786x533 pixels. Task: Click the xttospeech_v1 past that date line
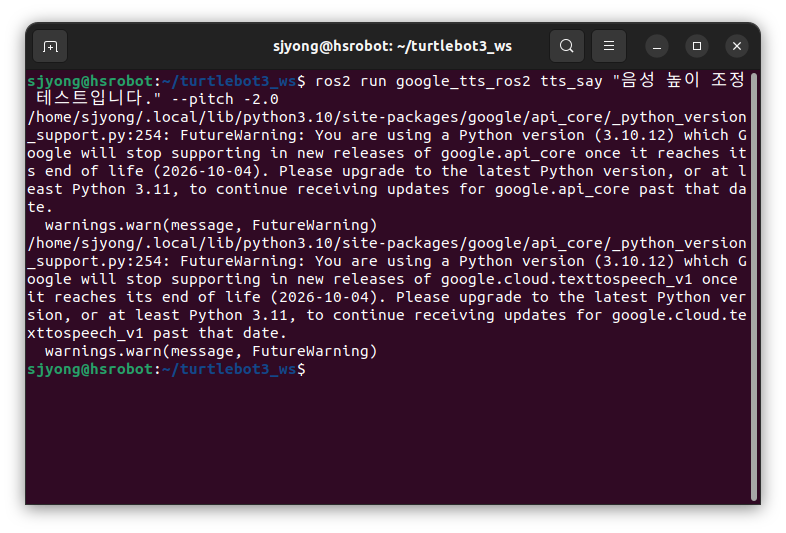pyautogui.click(x=157, y=333)
